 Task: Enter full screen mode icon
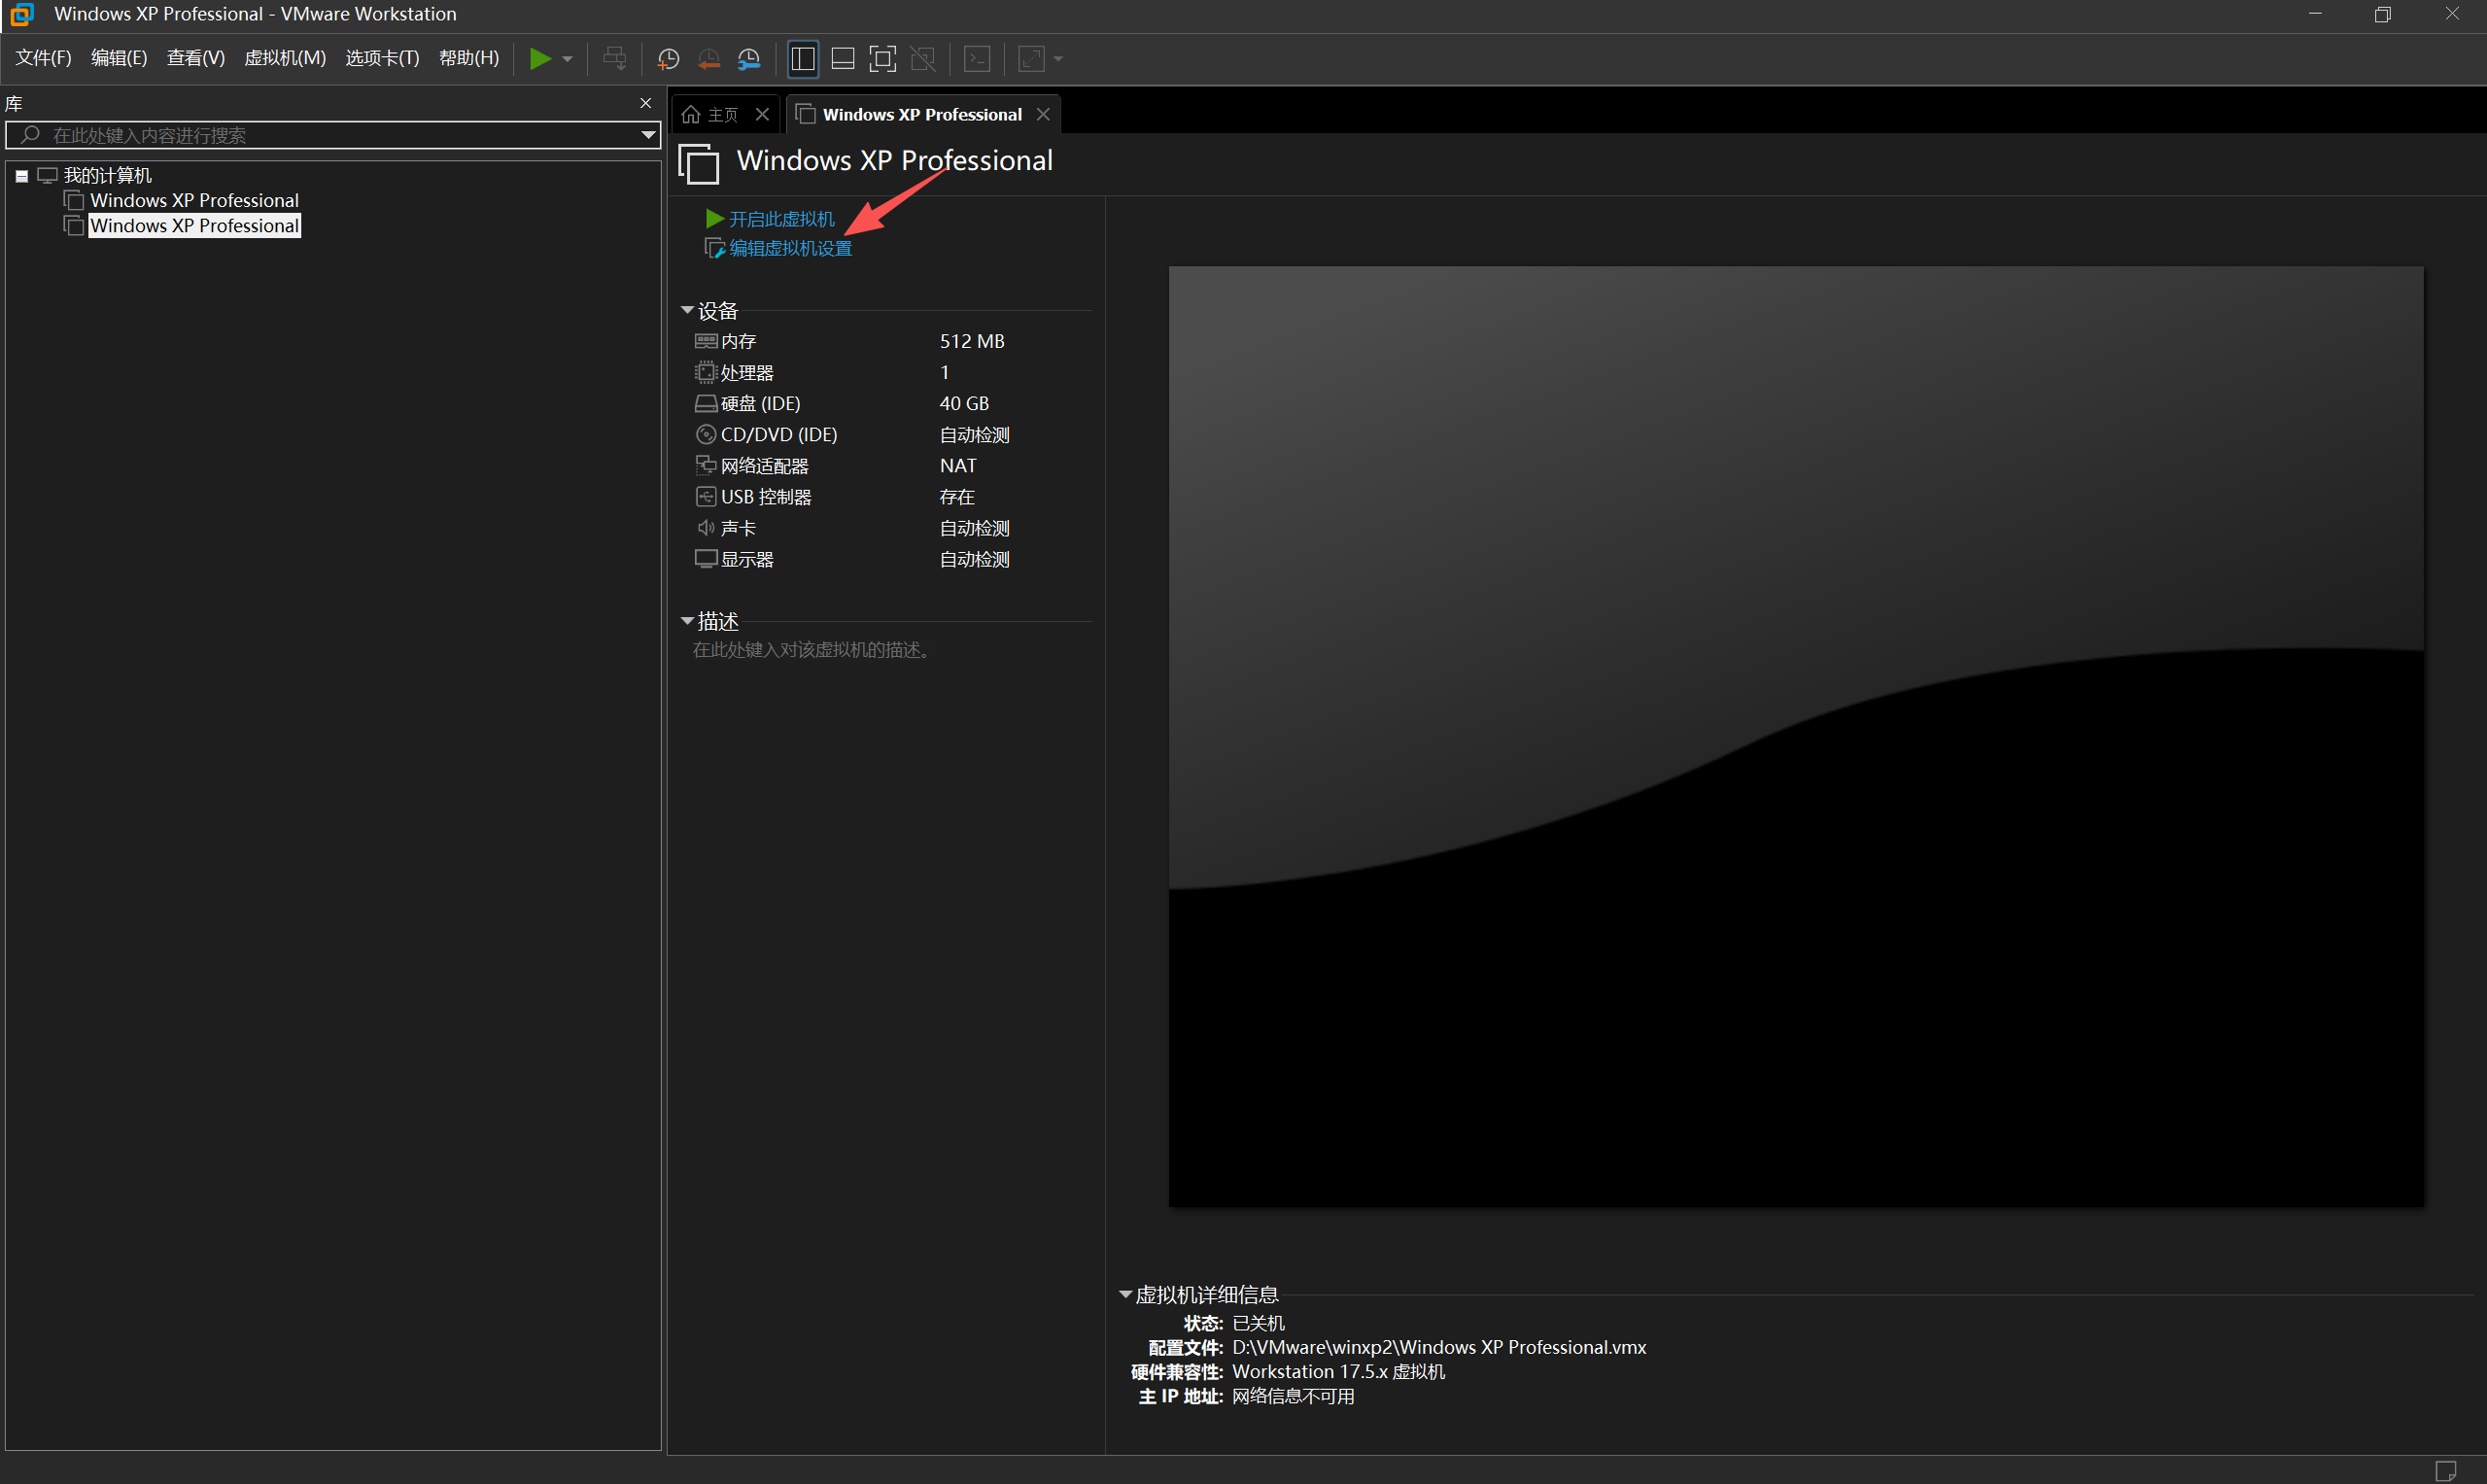(x=882, y=59)
